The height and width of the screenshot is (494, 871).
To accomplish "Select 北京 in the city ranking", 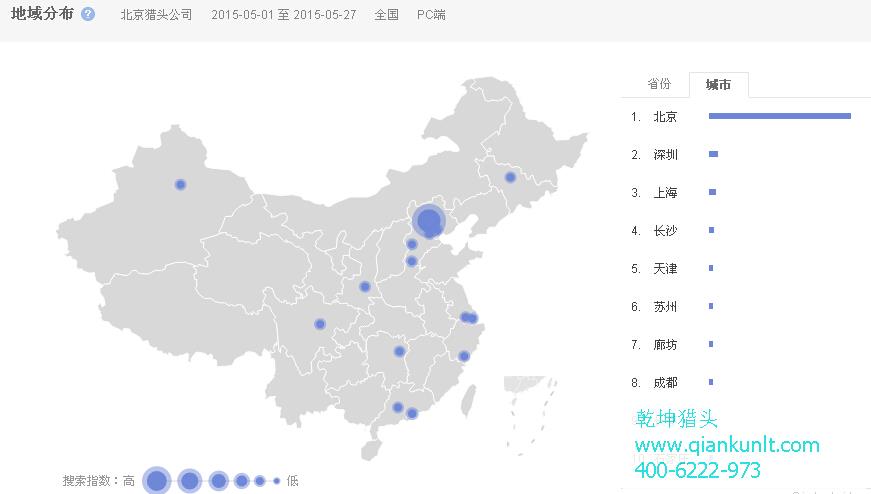I will pyautogui.click(x=665, y=117).
